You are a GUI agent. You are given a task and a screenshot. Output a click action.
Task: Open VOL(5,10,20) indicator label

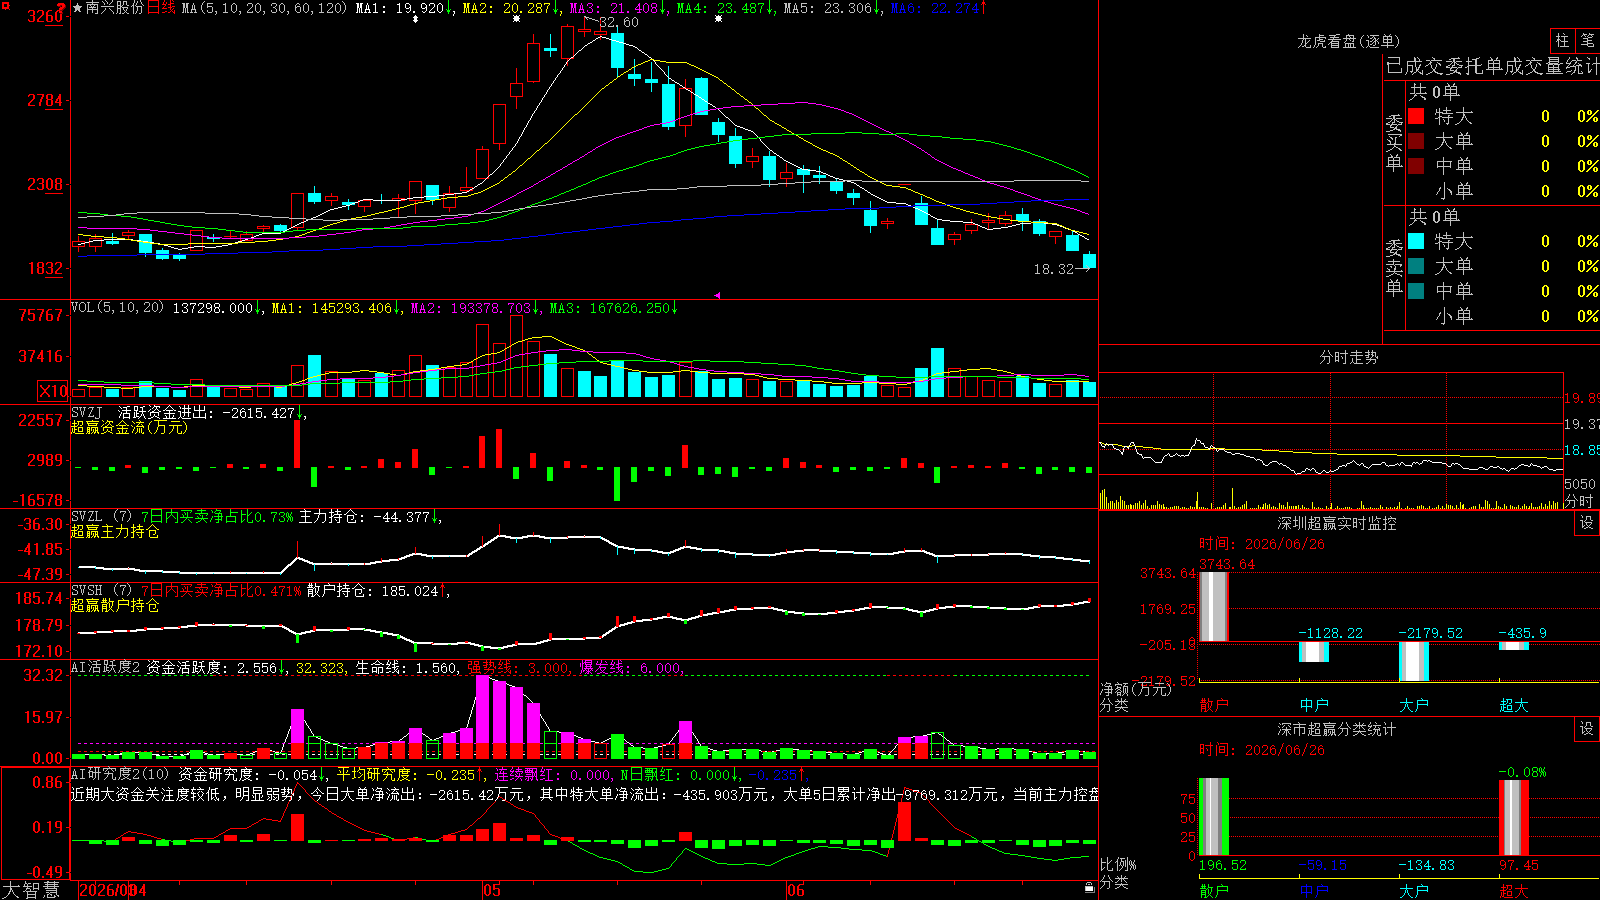tap(117, 308)
